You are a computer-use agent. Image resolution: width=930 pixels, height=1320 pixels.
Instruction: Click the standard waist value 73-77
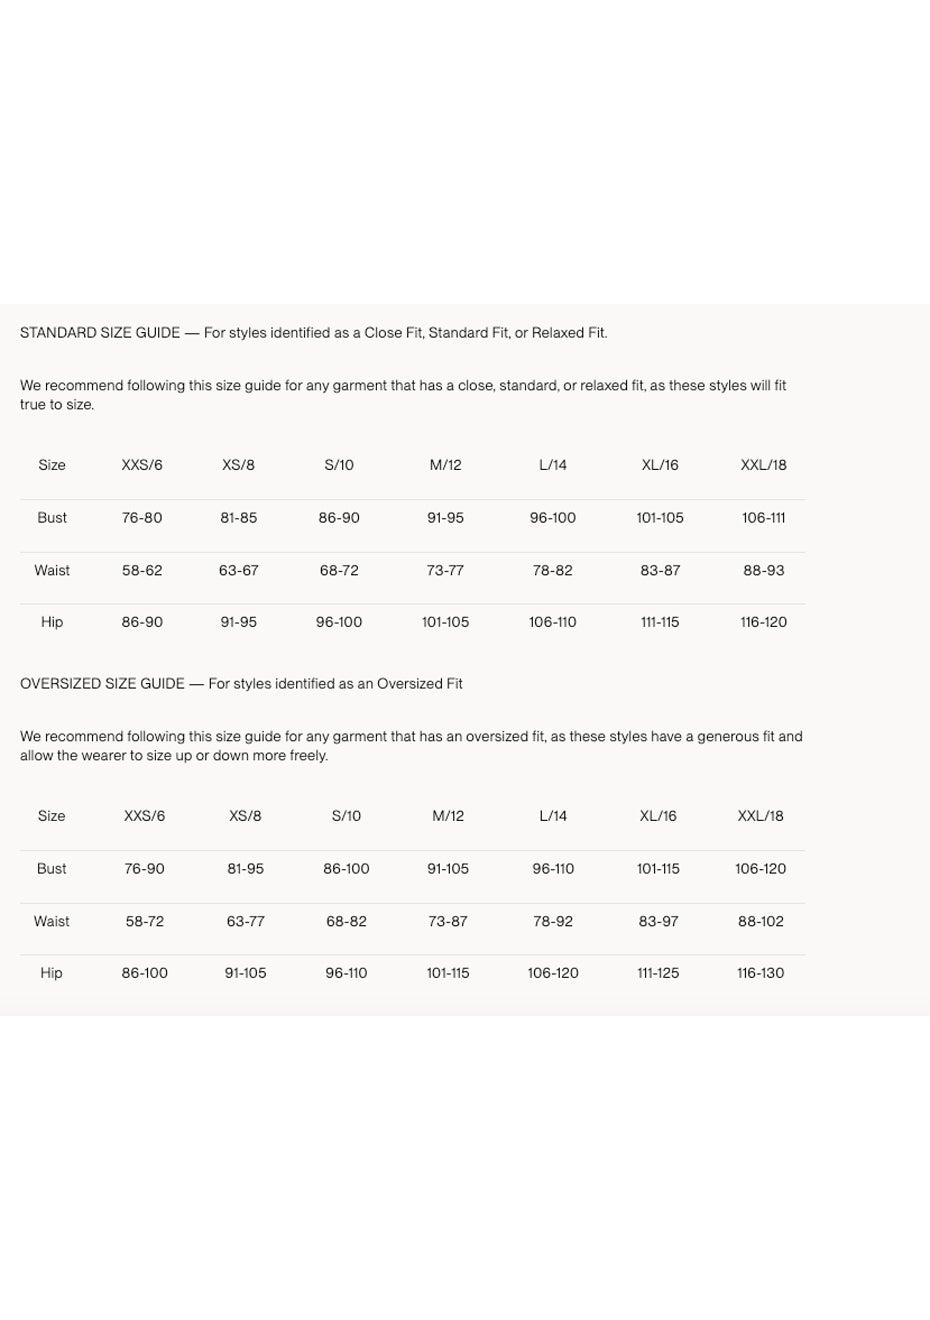click(445, 571)
